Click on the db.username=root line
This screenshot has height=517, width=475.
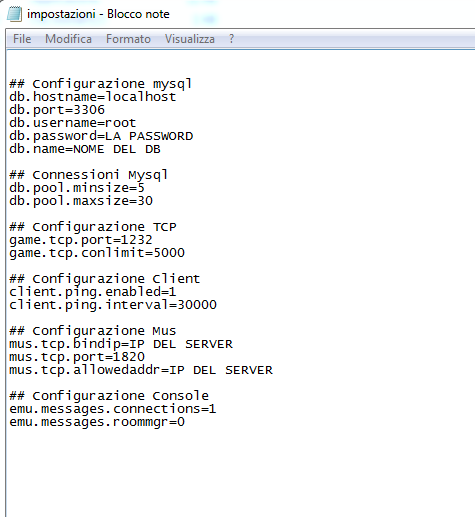coord(73,123)
